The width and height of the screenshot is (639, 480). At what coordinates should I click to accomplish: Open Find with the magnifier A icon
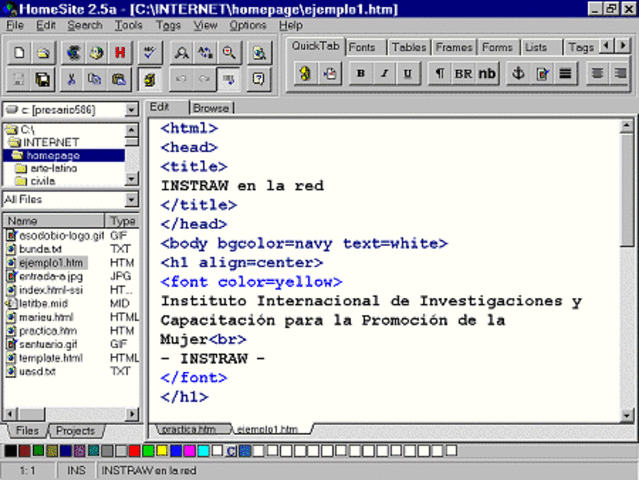click(181, 53)
